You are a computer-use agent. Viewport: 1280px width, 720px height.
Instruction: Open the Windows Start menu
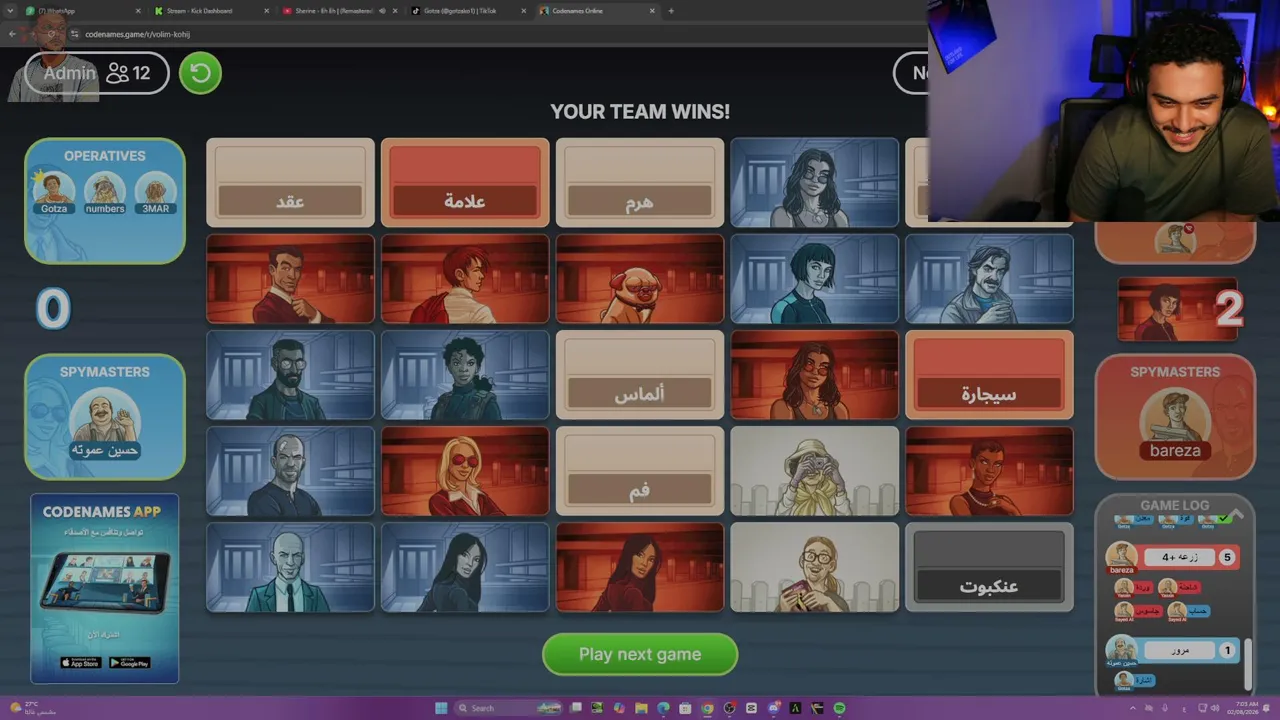[441, 708]
